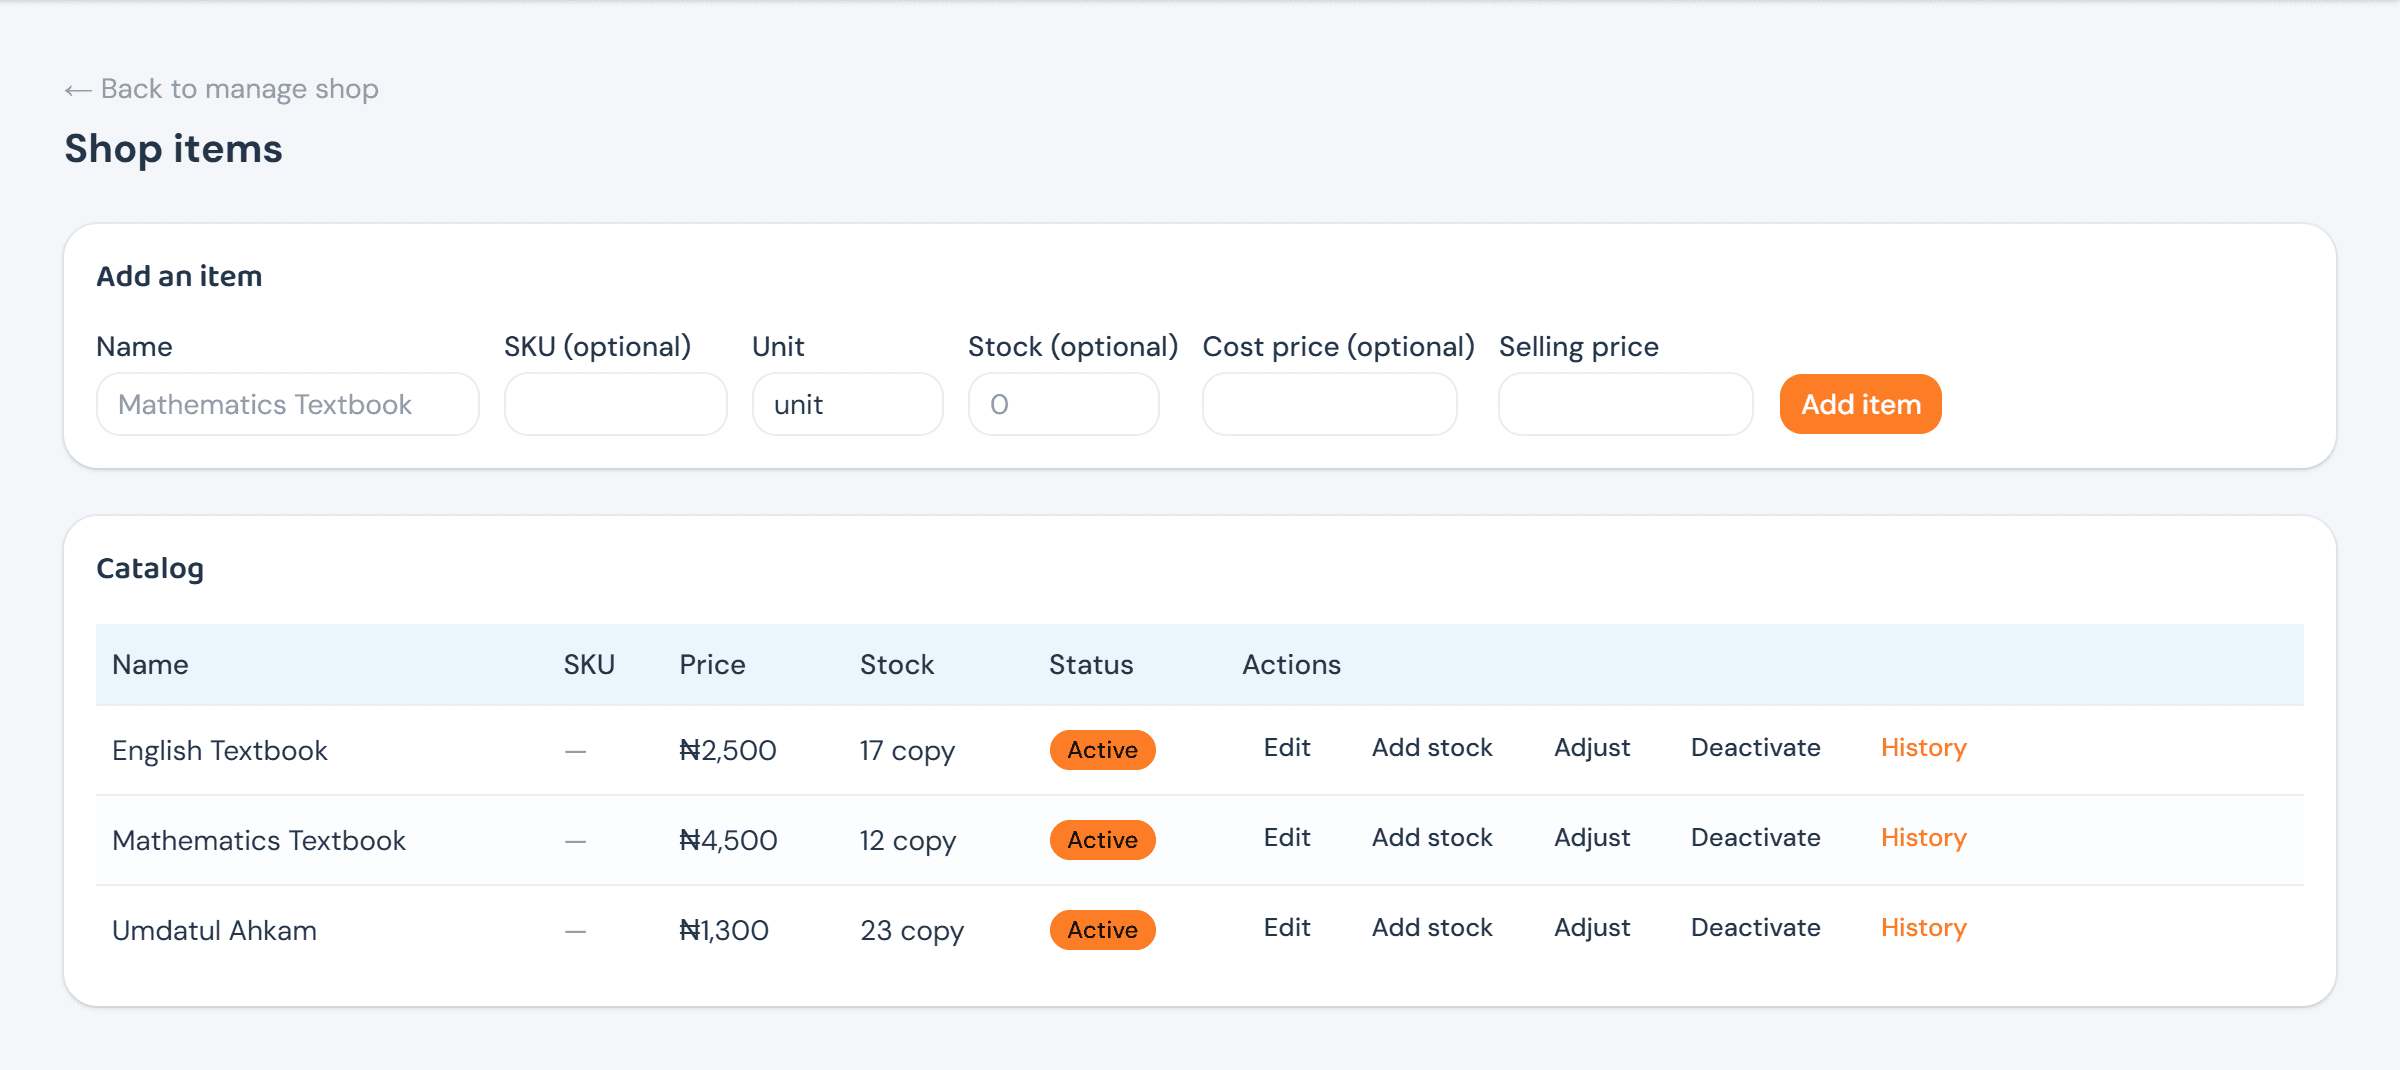
Task: Edit the Umdatul Ahkam item
Action: point(1287,928)
